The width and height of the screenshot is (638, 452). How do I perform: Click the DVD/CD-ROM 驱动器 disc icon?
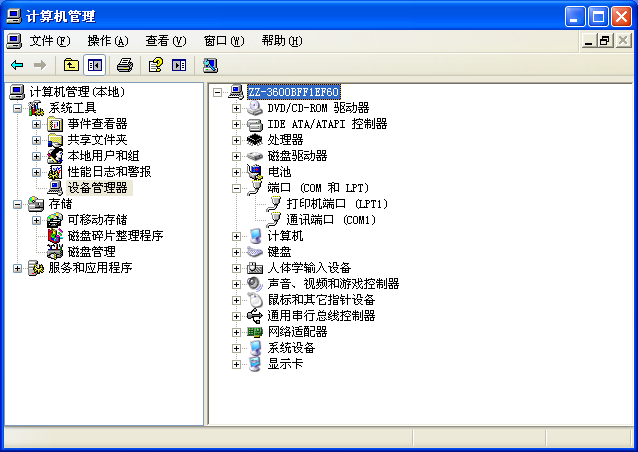(x=255, y=108)
